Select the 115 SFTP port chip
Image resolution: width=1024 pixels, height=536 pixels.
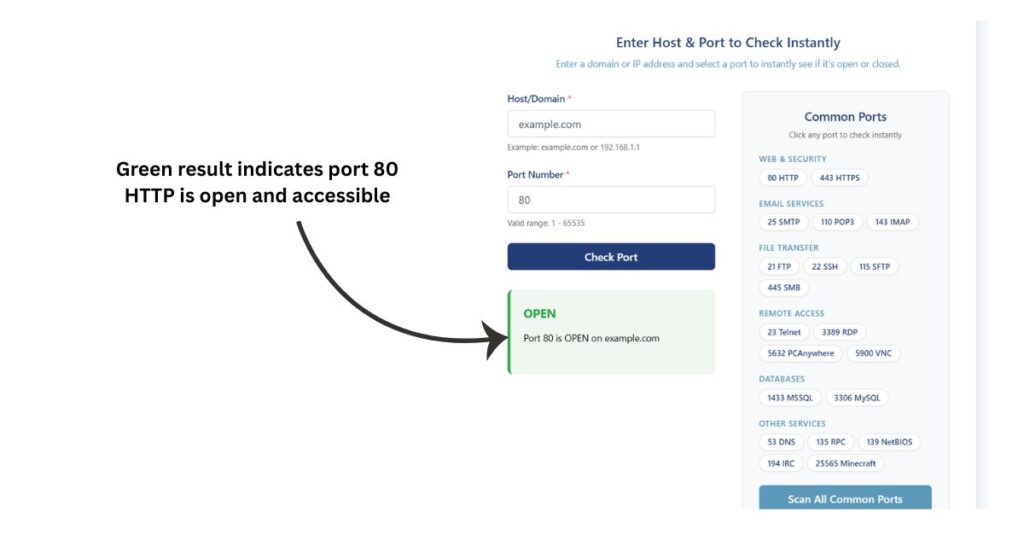point(874,266)
